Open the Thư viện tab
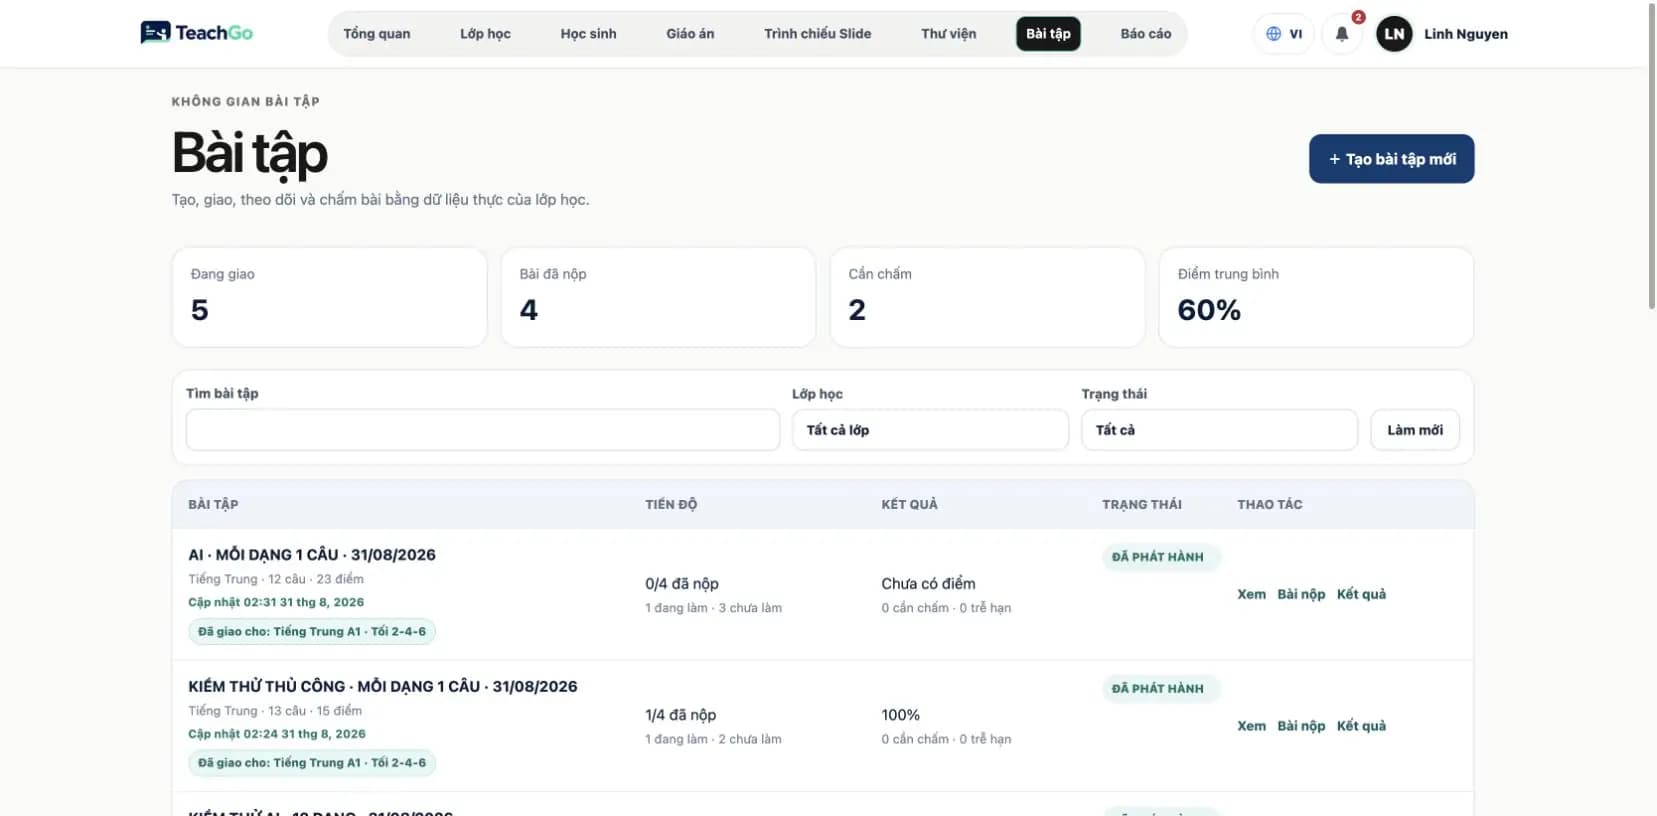 click(x=949, y=34)
